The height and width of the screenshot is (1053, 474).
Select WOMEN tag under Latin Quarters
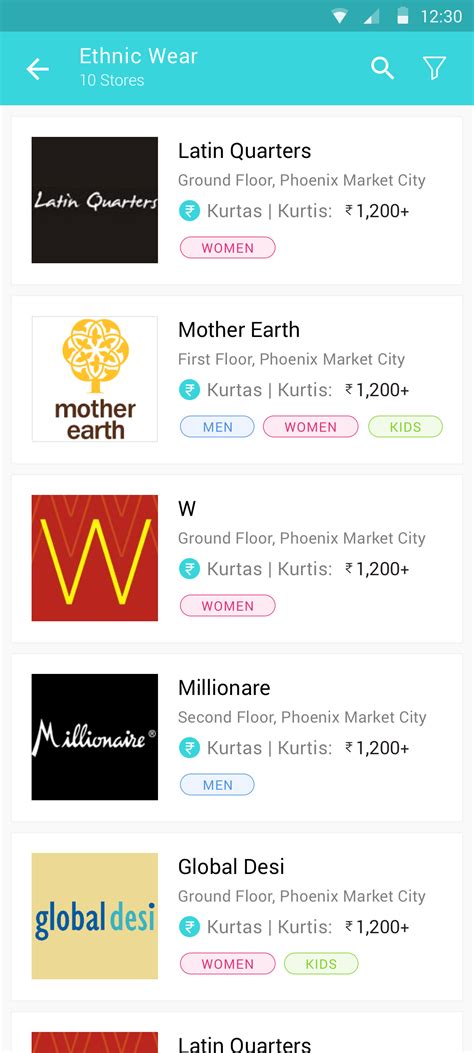click(x=228, y=248)
